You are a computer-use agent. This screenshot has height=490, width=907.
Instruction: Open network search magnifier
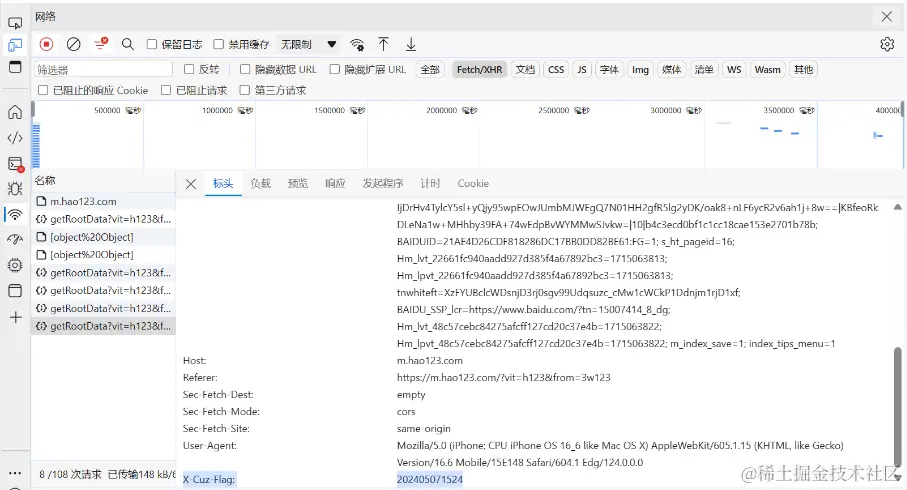(128, 44)
